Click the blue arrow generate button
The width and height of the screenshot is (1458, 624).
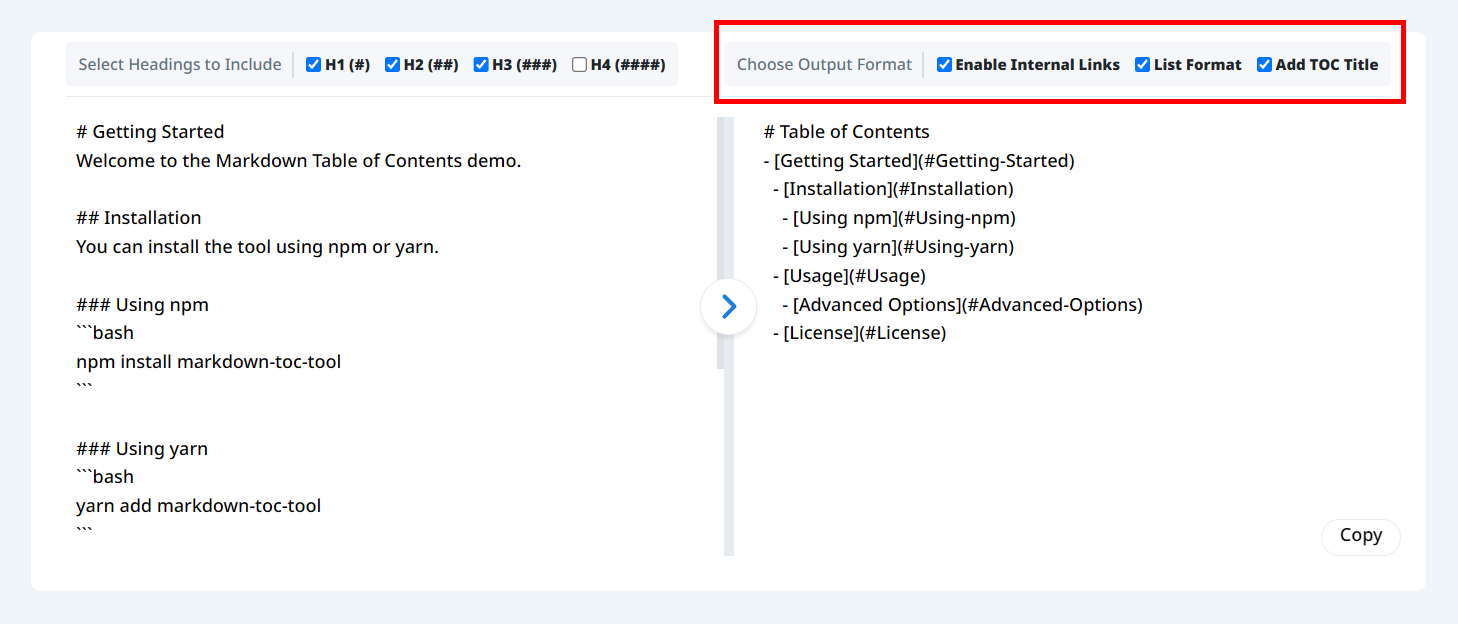(x=728, y=306)
